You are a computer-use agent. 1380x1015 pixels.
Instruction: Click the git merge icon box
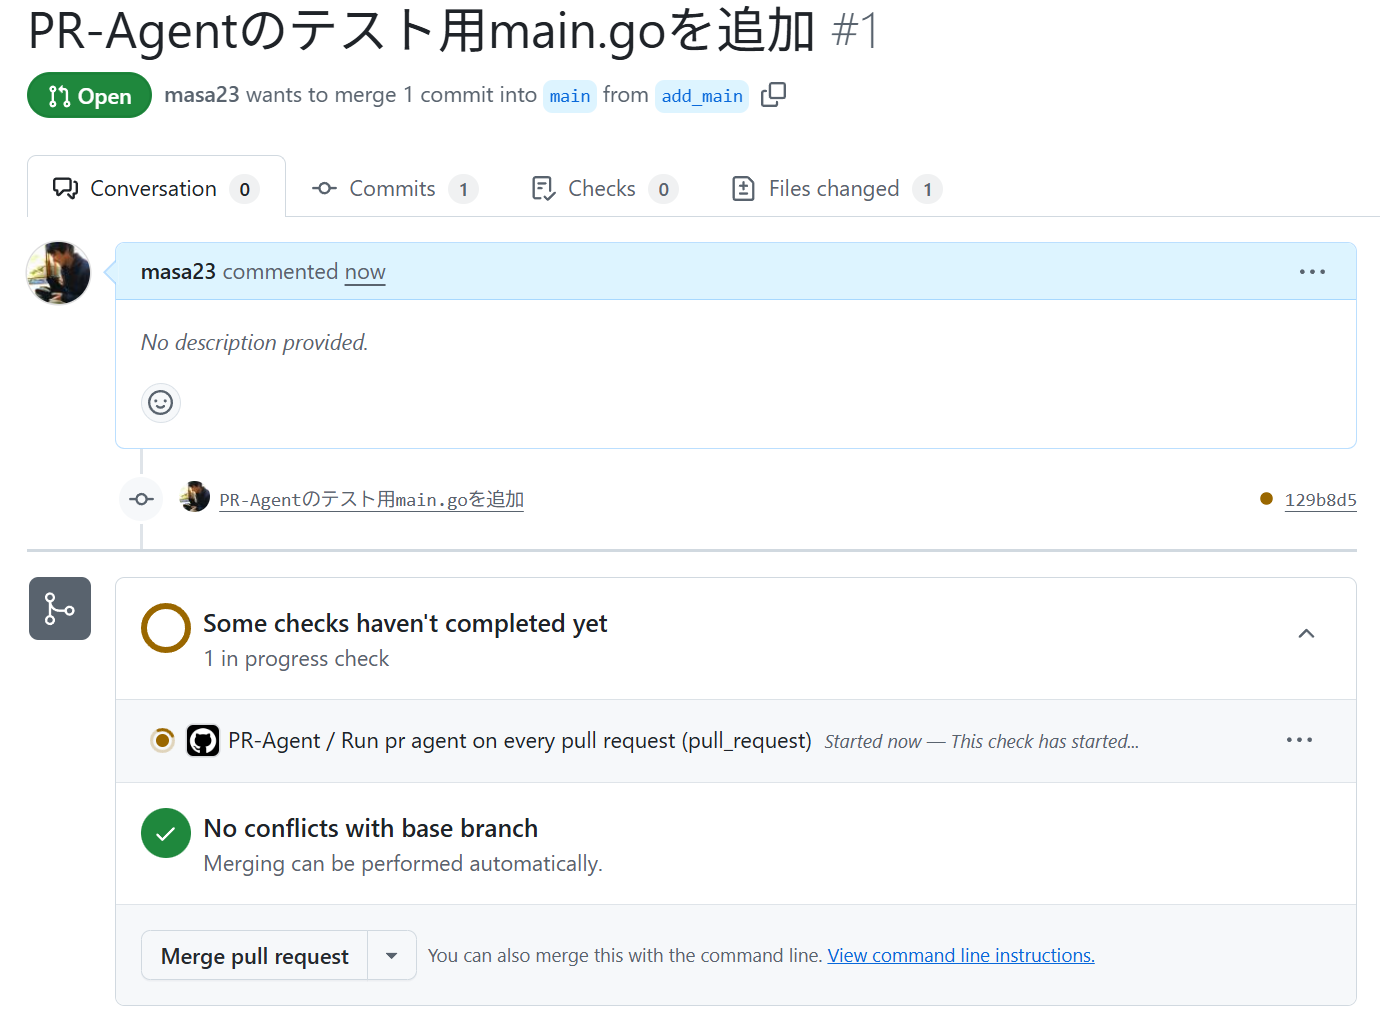[60, 608]
